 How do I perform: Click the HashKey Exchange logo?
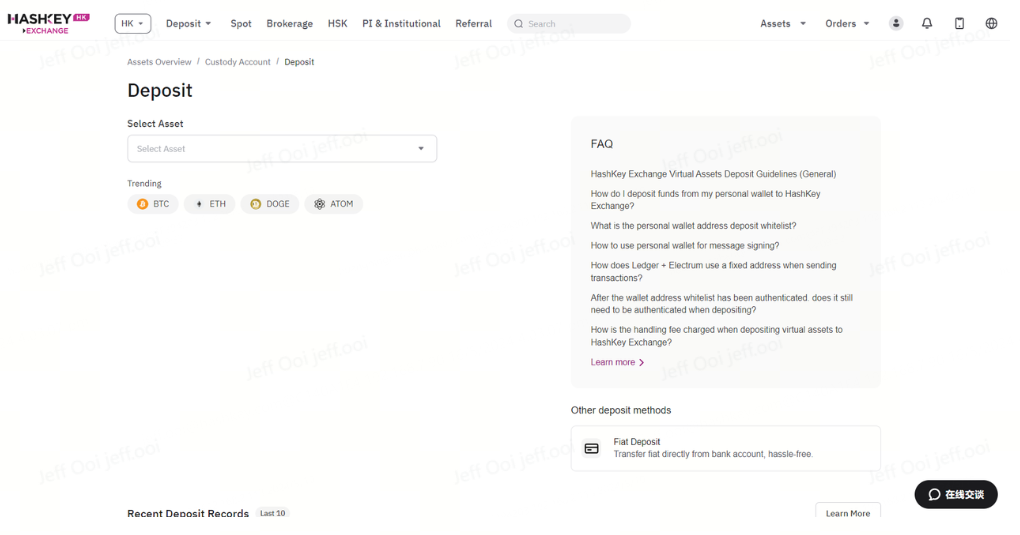point(49,23)
